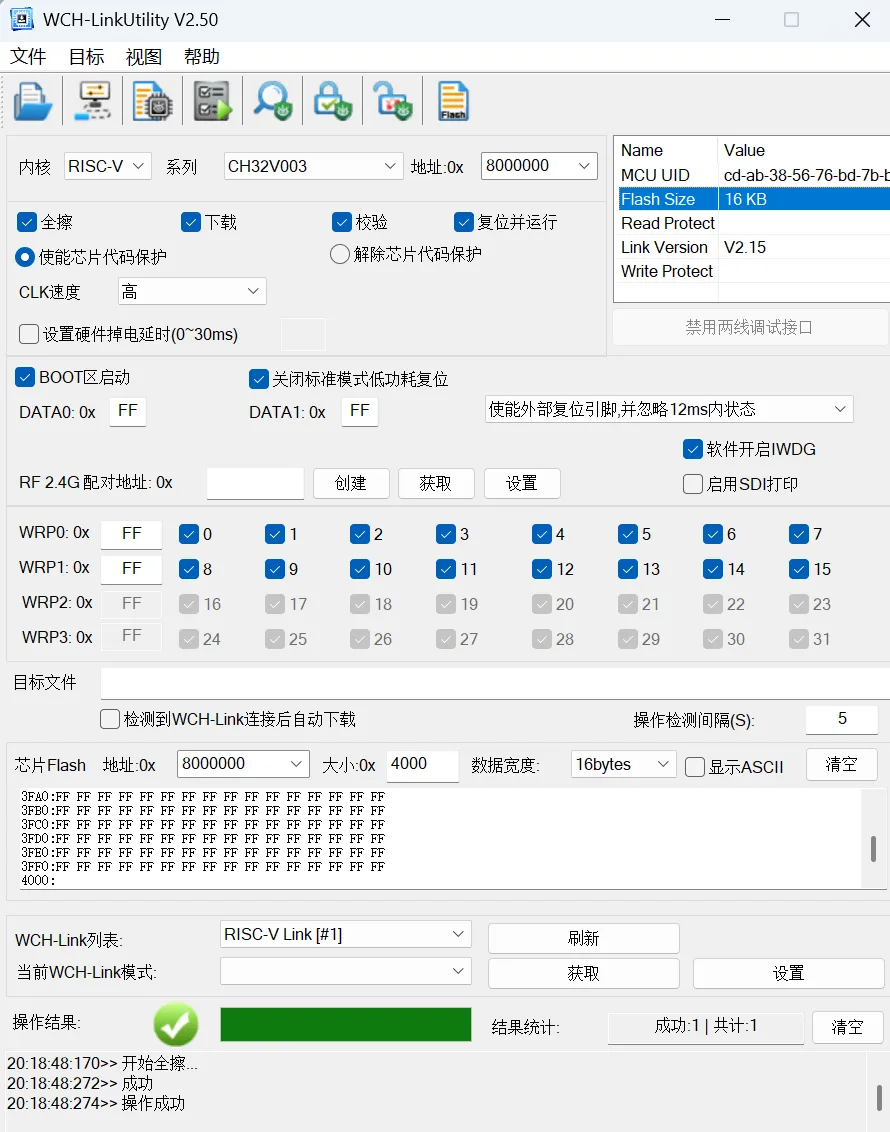The height and width of the screenshot is (1132, 890).
Task: Click the connect WCH-Link toolbar icon
Action: pyautogui.click(x=93, y=101)
